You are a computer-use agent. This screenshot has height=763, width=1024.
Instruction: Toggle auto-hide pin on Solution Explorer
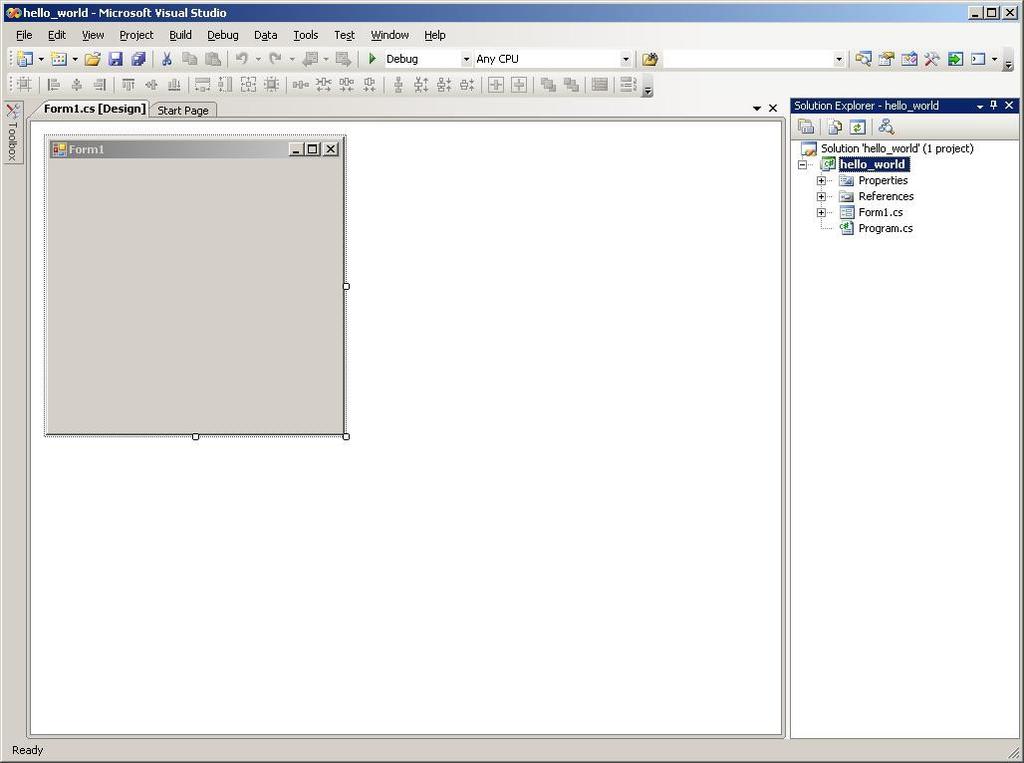click(994, 105)
